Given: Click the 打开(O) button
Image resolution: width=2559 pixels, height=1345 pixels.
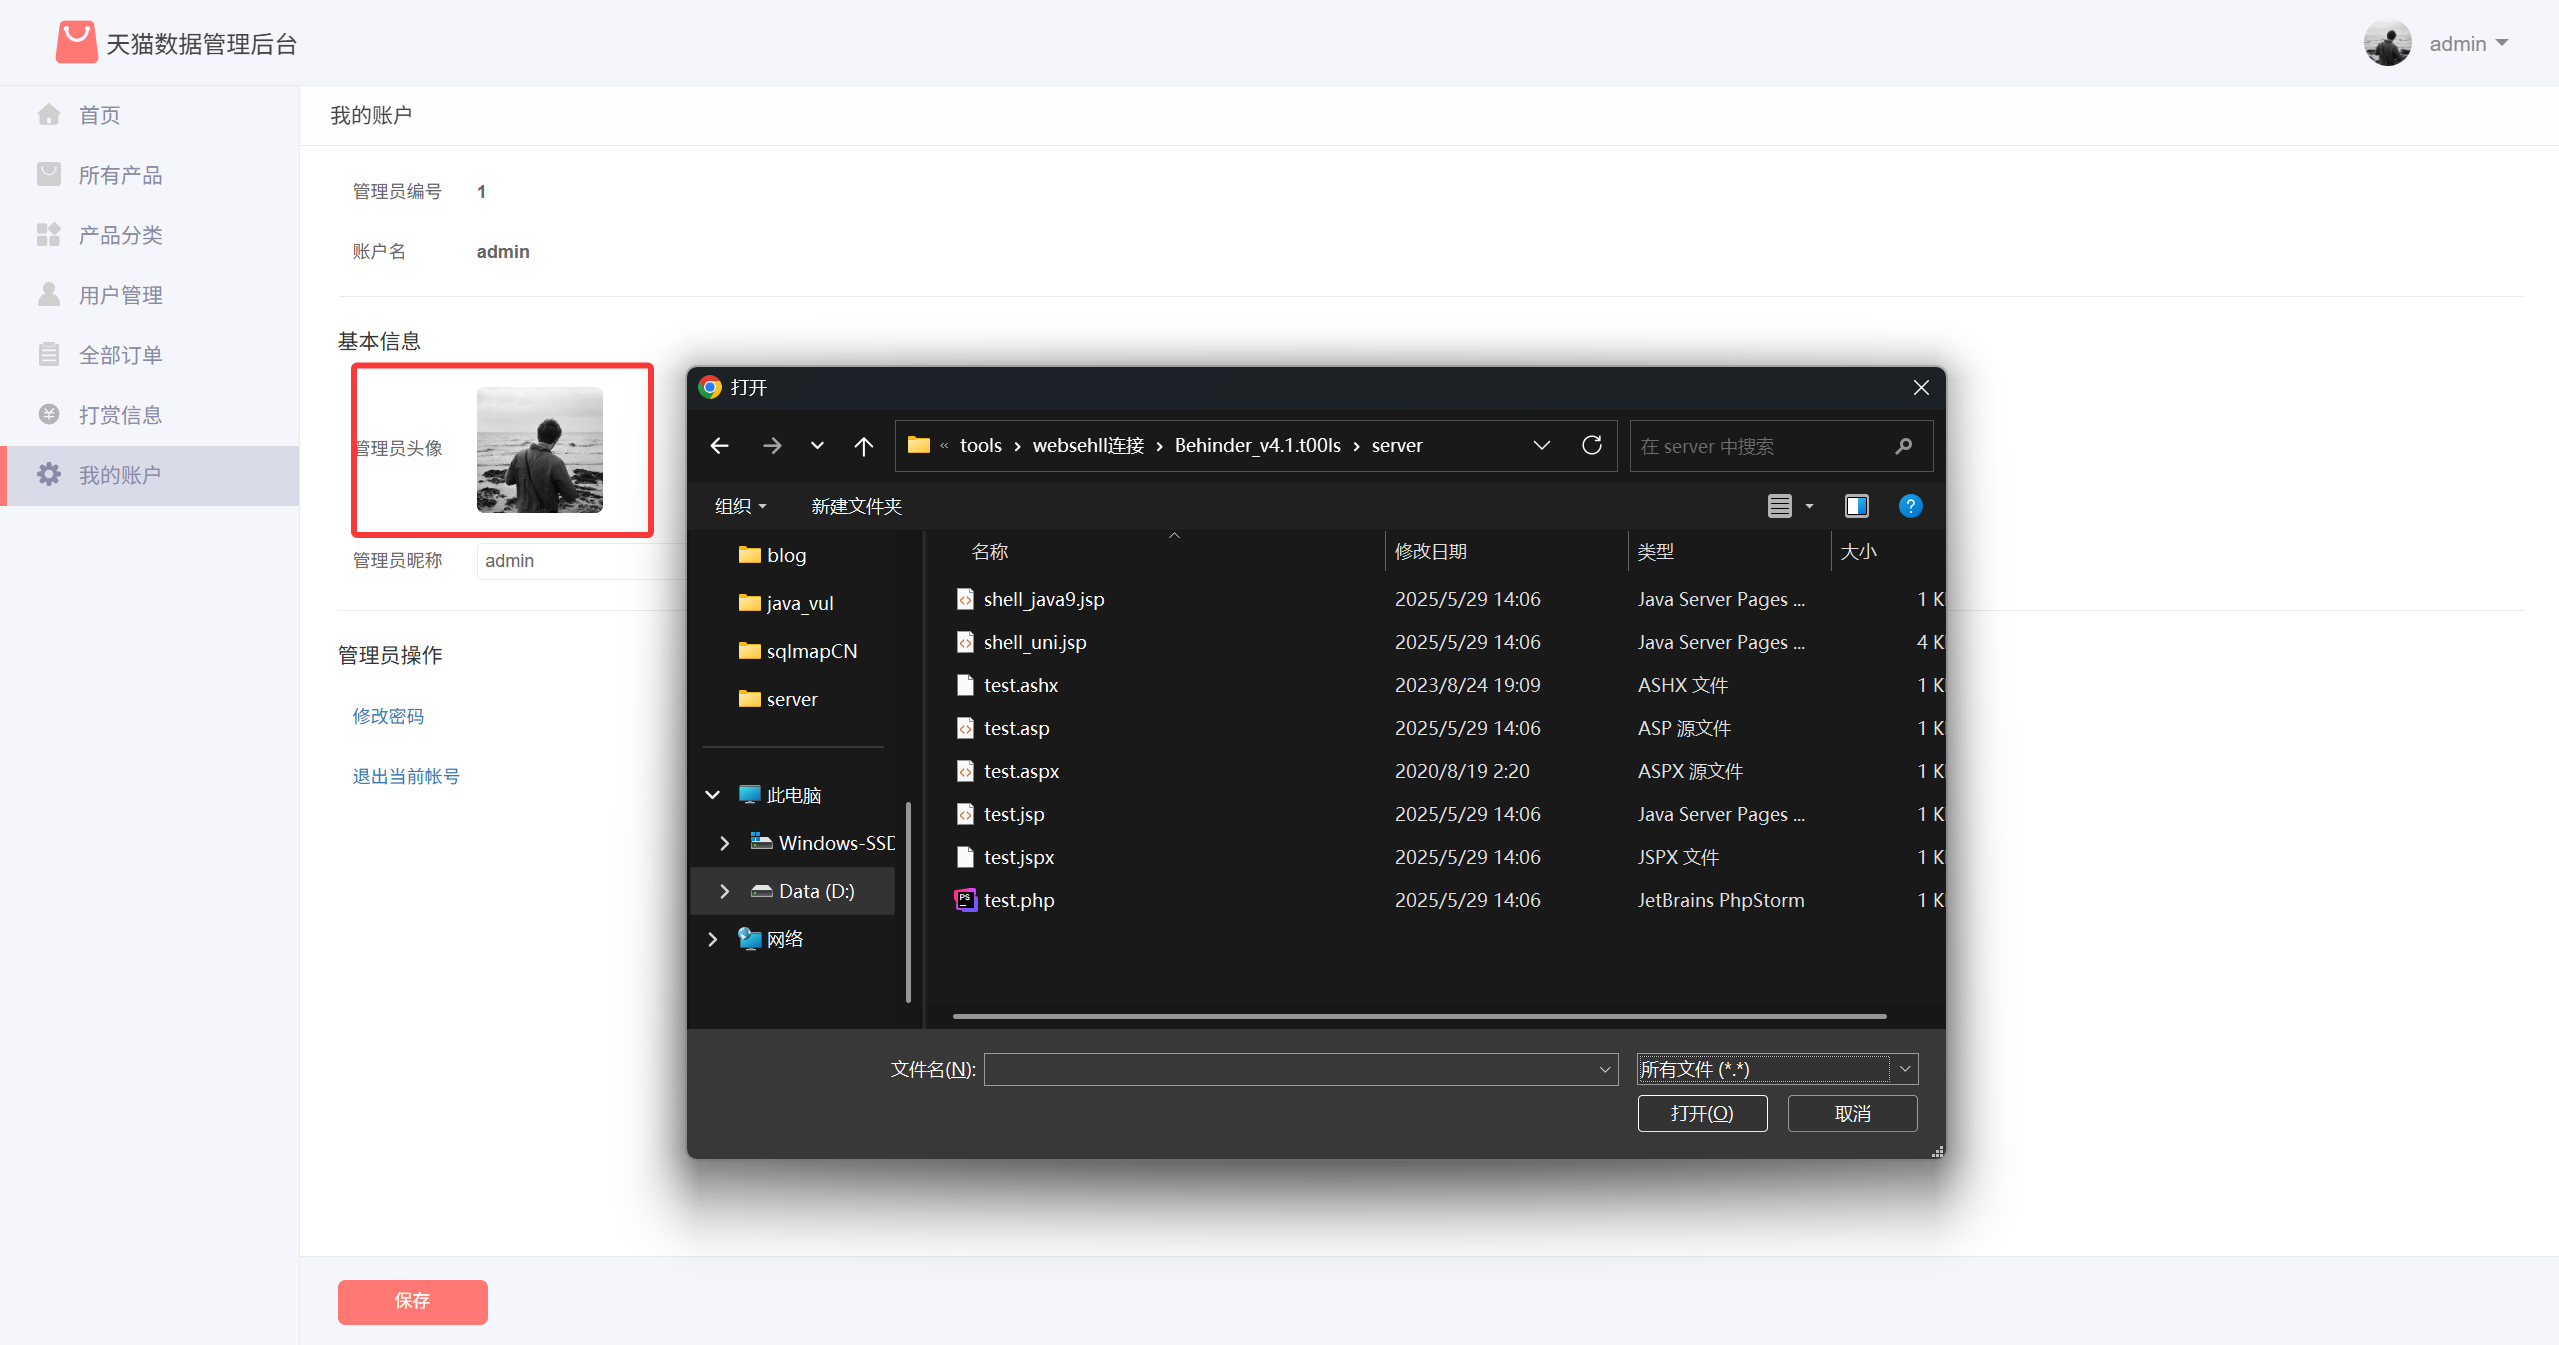Looking at the screenshot, I should [x=1701, y=1113].
